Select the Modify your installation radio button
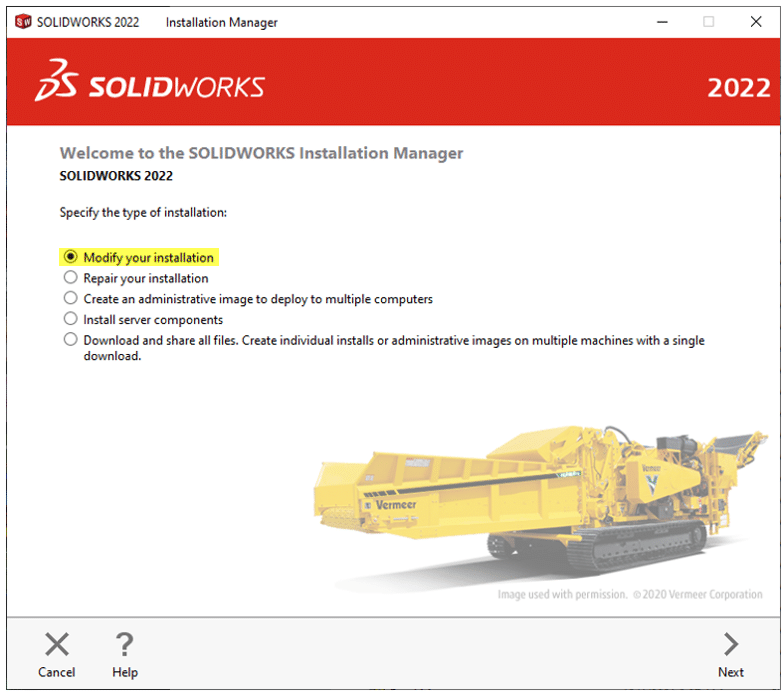This screenshot has width=783, height=694. (x=70, y=257)
